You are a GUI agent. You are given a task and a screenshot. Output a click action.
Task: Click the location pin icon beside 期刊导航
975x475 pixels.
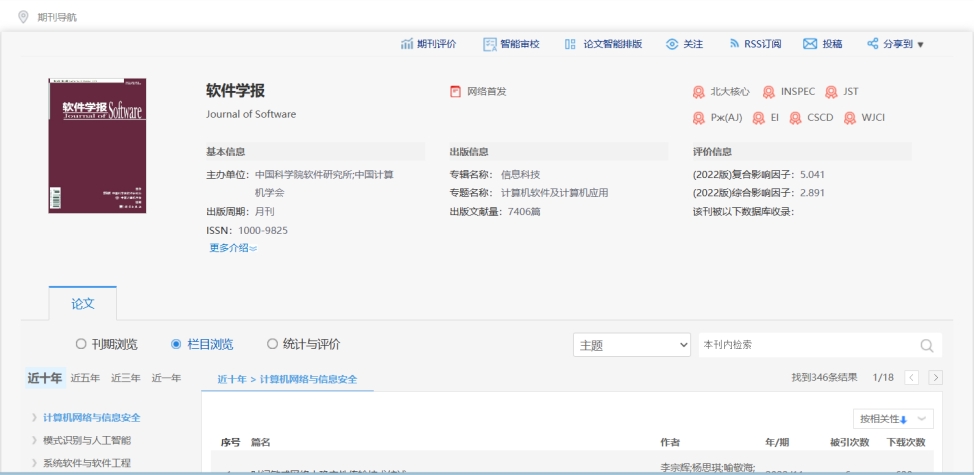(x=23, y=17)
